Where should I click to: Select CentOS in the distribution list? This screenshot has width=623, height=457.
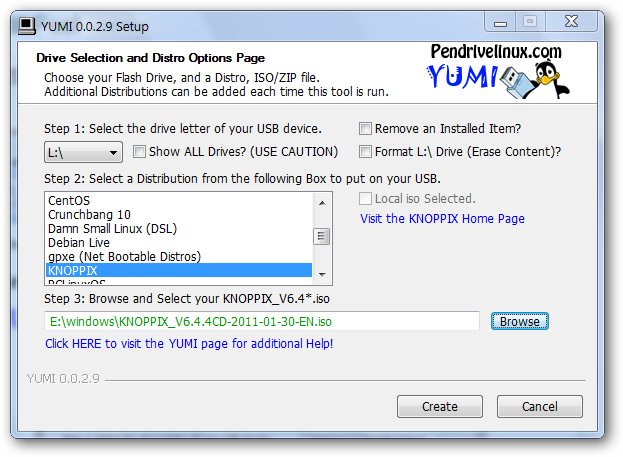tap(179, 200)
